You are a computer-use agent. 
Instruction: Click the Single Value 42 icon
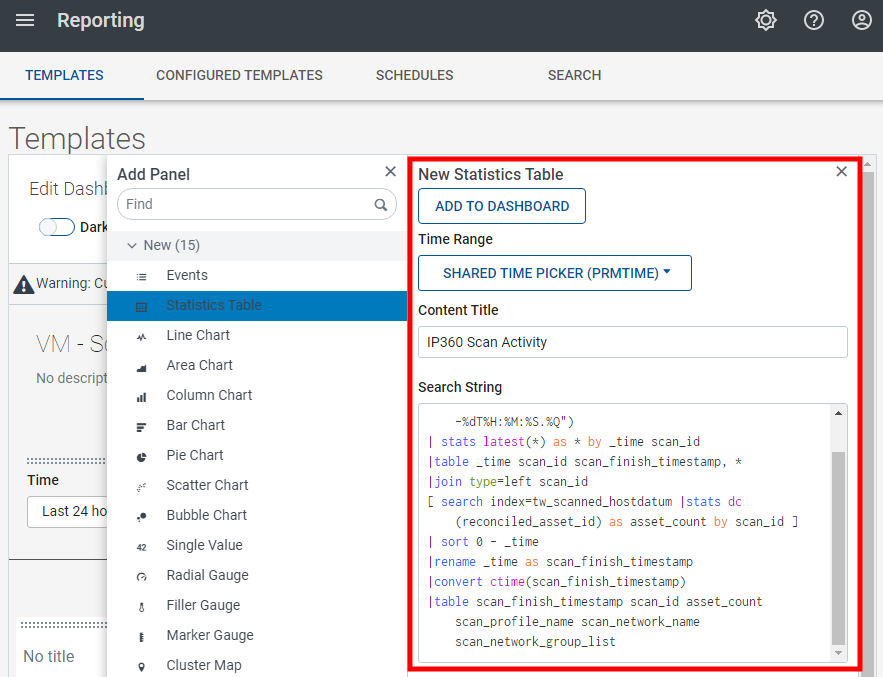point(141,547)
